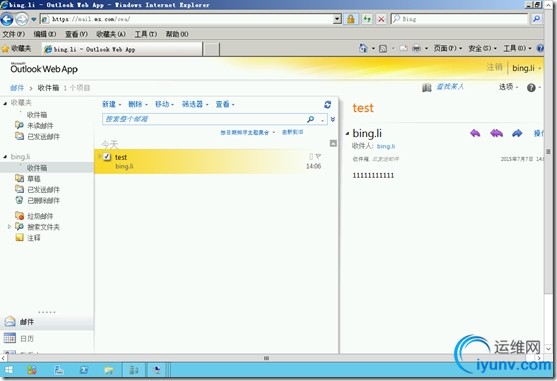
Task: Click the Mail breadcrumb link
Action: tap(17, 88)
